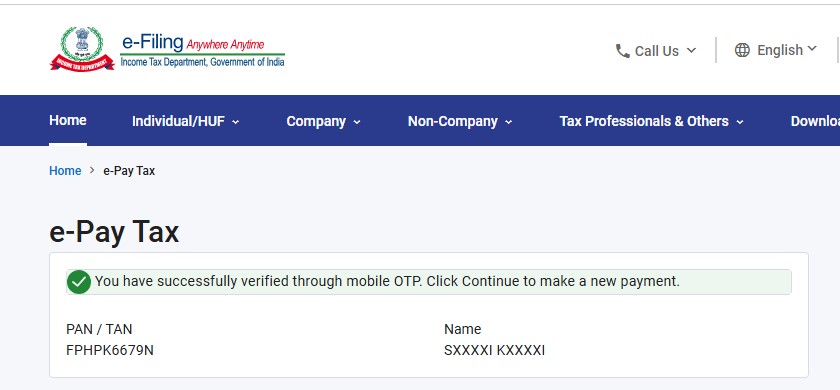Expand the Individual/HUF menu

(185, 121)
